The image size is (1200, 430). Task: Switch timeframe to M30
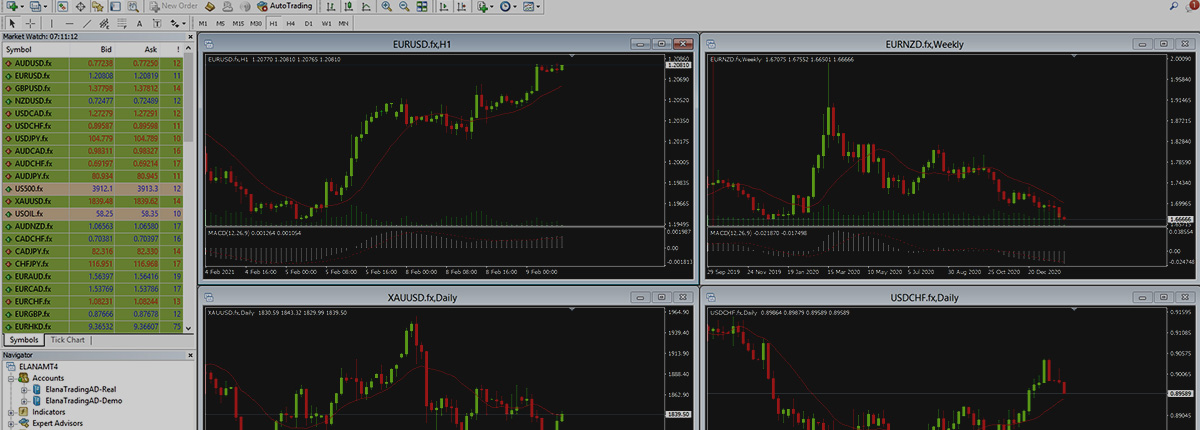[257, 23]
